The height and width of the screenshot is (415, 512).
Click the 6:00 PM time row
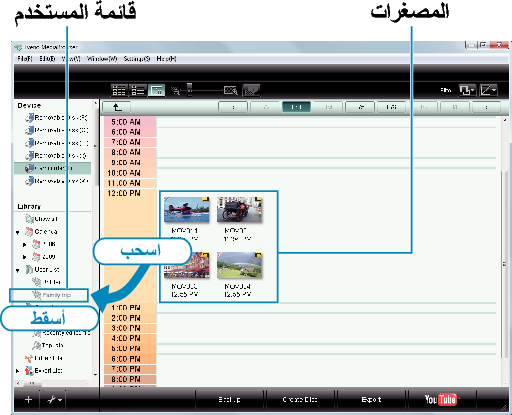(x=130, y=359)
